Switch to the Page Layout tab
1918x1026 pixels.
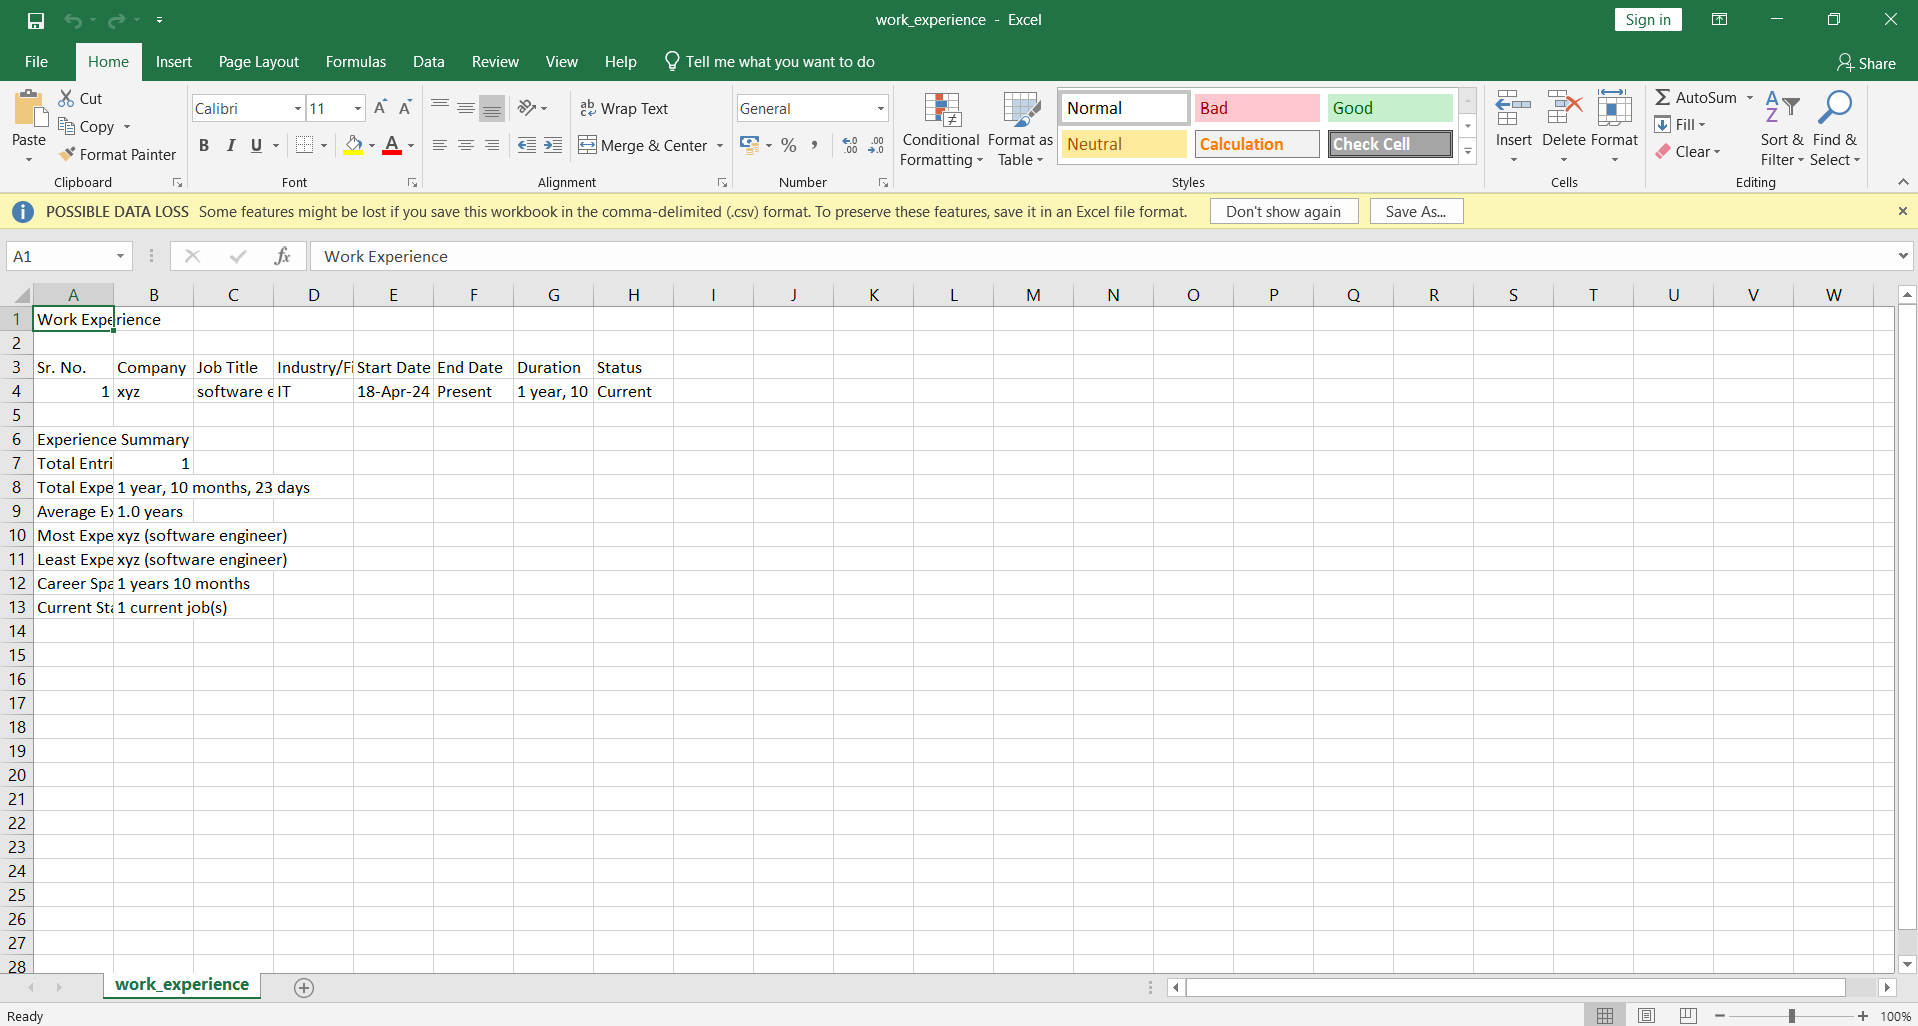259,62
